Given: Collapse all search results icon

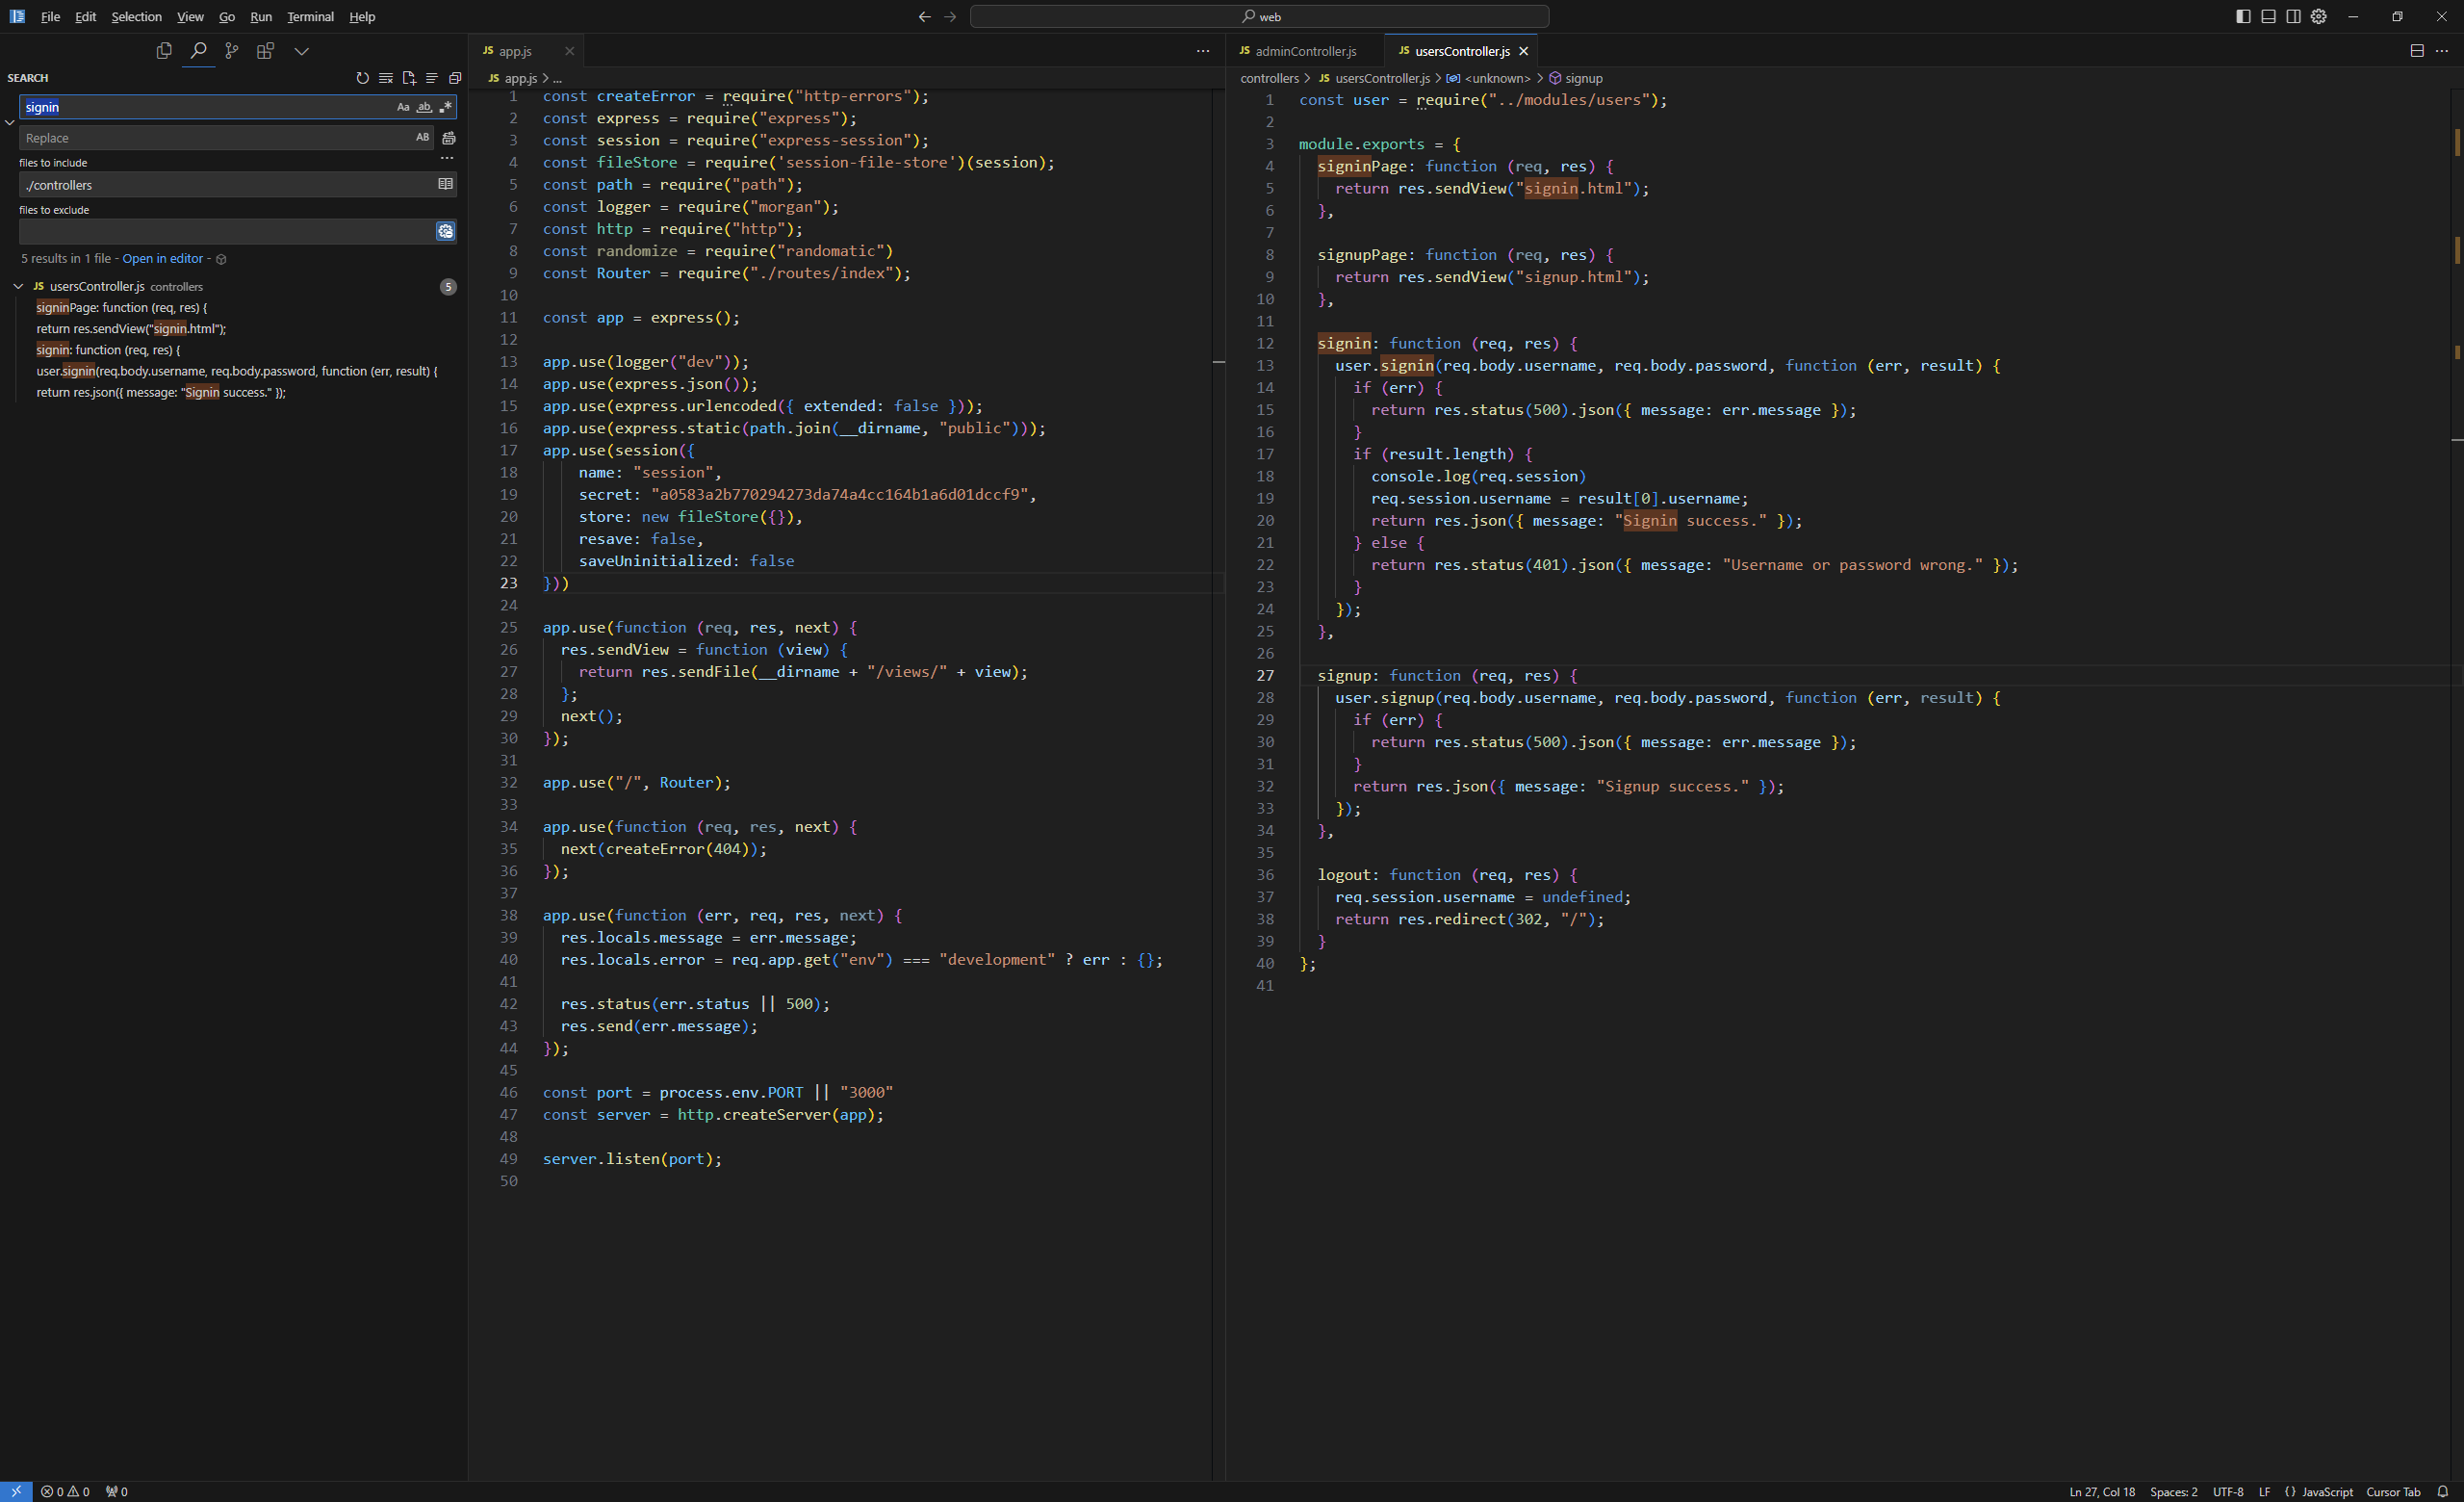Looking at the screenshot, I should (x=455, y=78).
